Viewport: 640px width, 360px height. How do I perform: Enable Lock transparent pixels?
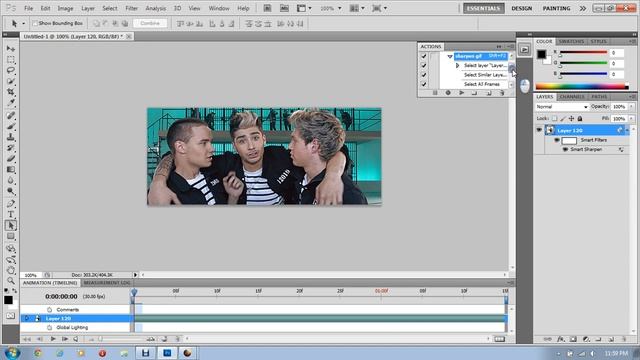coord(554,118)
